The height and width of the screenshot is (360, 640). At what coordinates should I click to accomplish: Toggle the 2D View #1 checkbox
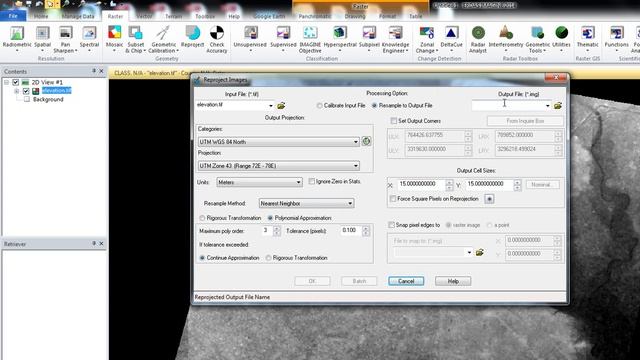point(16,82)
